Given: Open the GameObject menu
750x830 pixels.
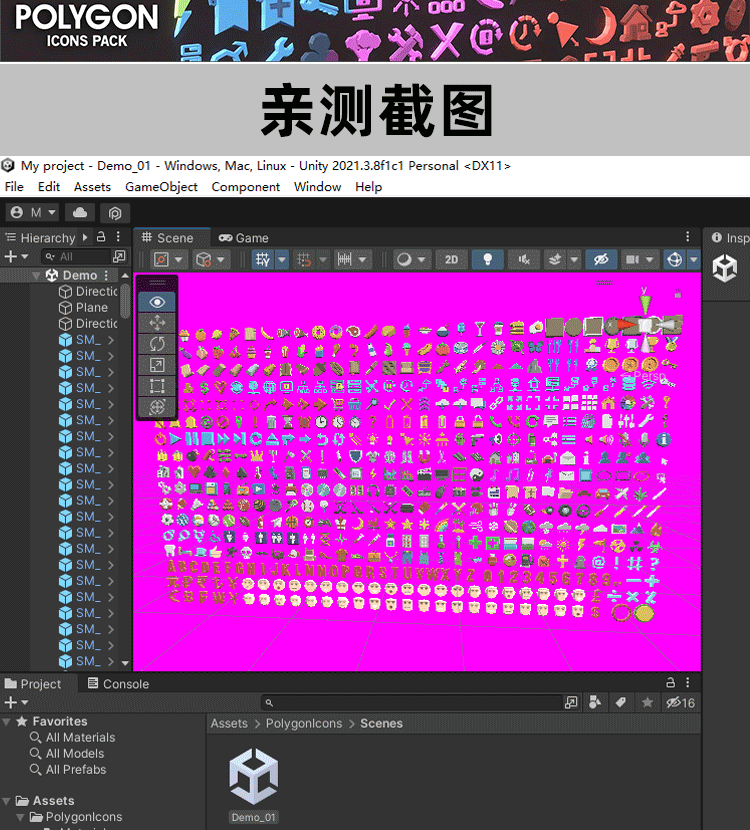Looking at the screenshot, I should [x=161, y=187].
